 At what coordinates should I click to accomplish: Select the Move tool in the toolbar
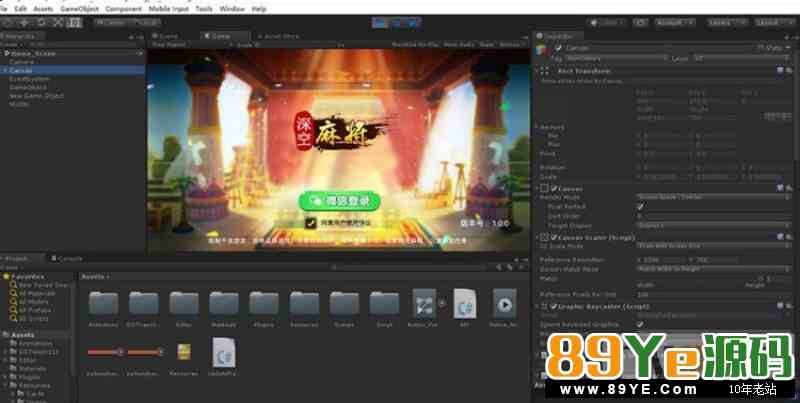[x=24, y=22]
